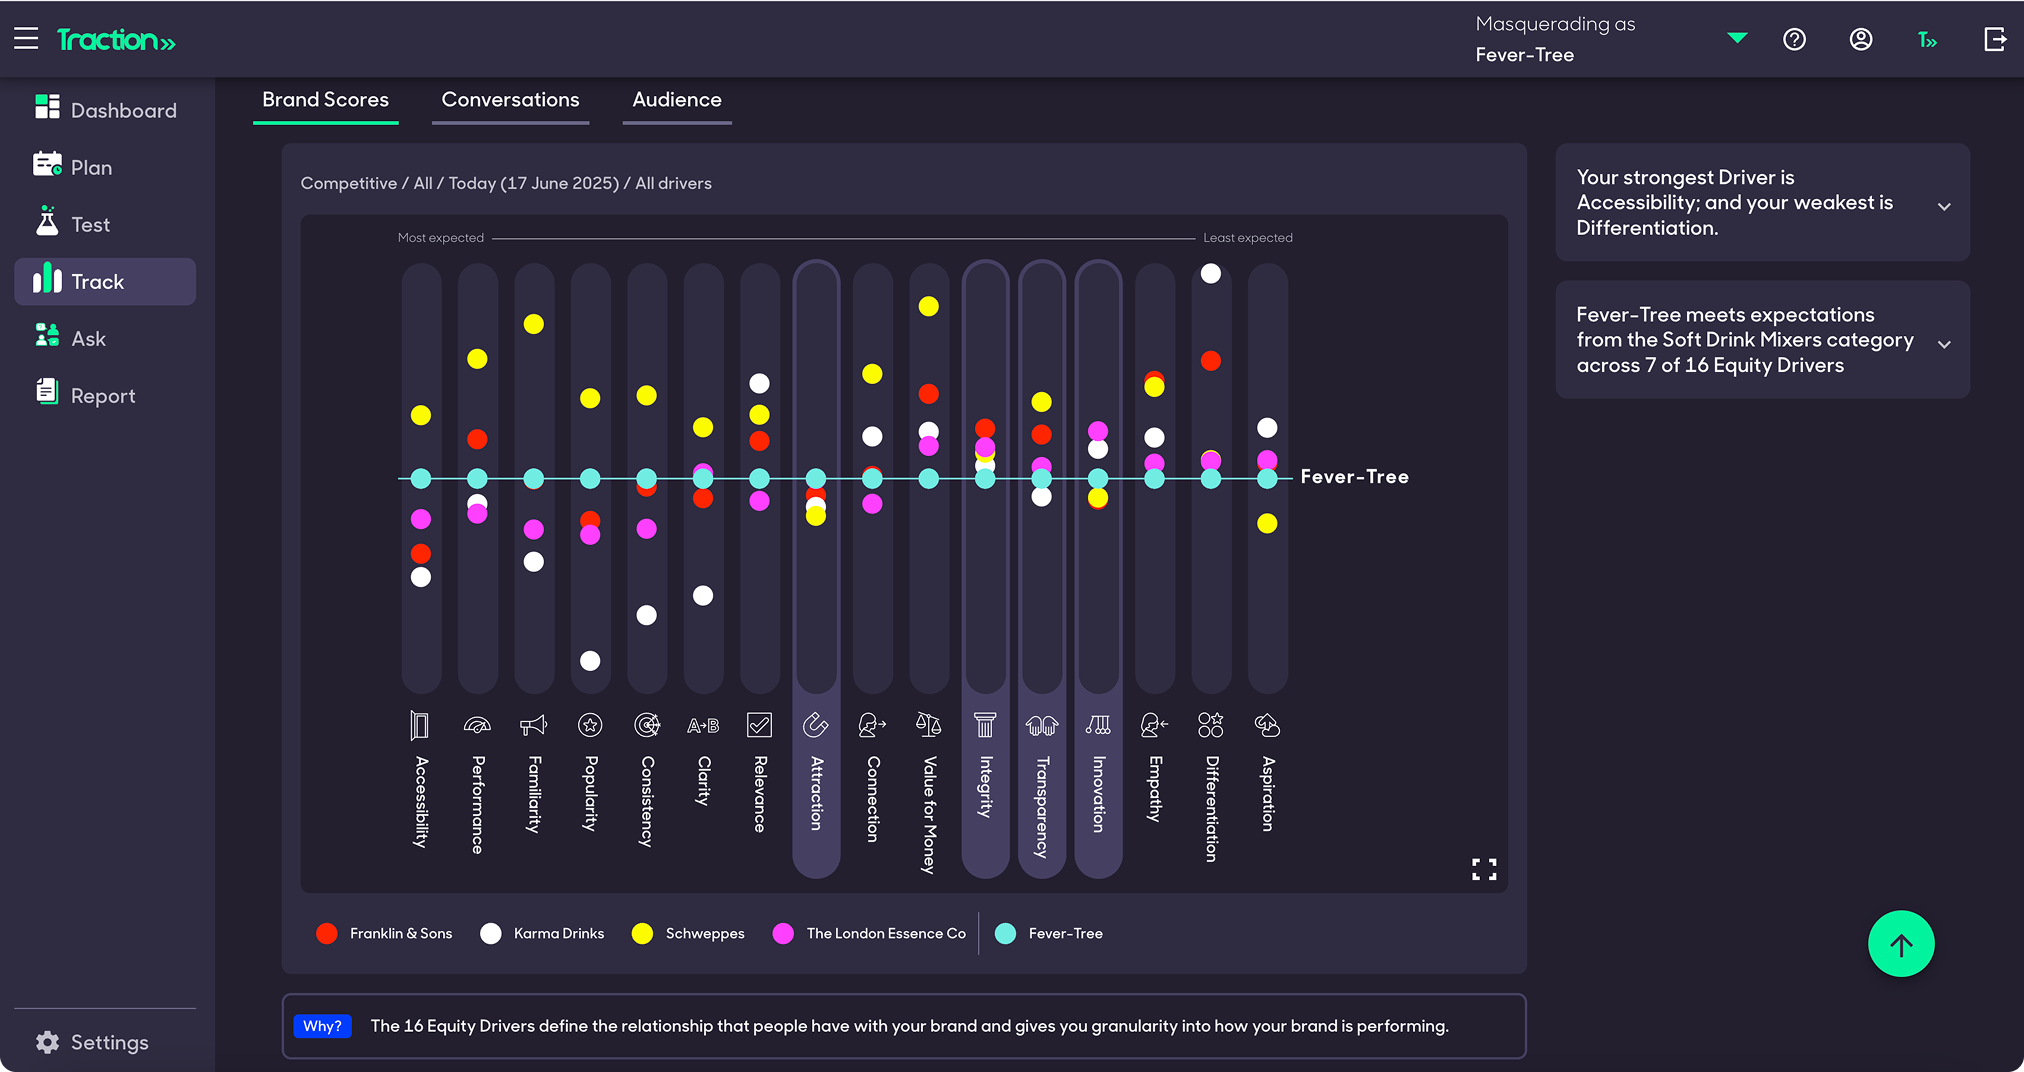Image resolution: width=2024 pixels, height=1072 pixels.
Task: Select the Accessibility column label
Action: pyautogui.click(x=421, y=802)
